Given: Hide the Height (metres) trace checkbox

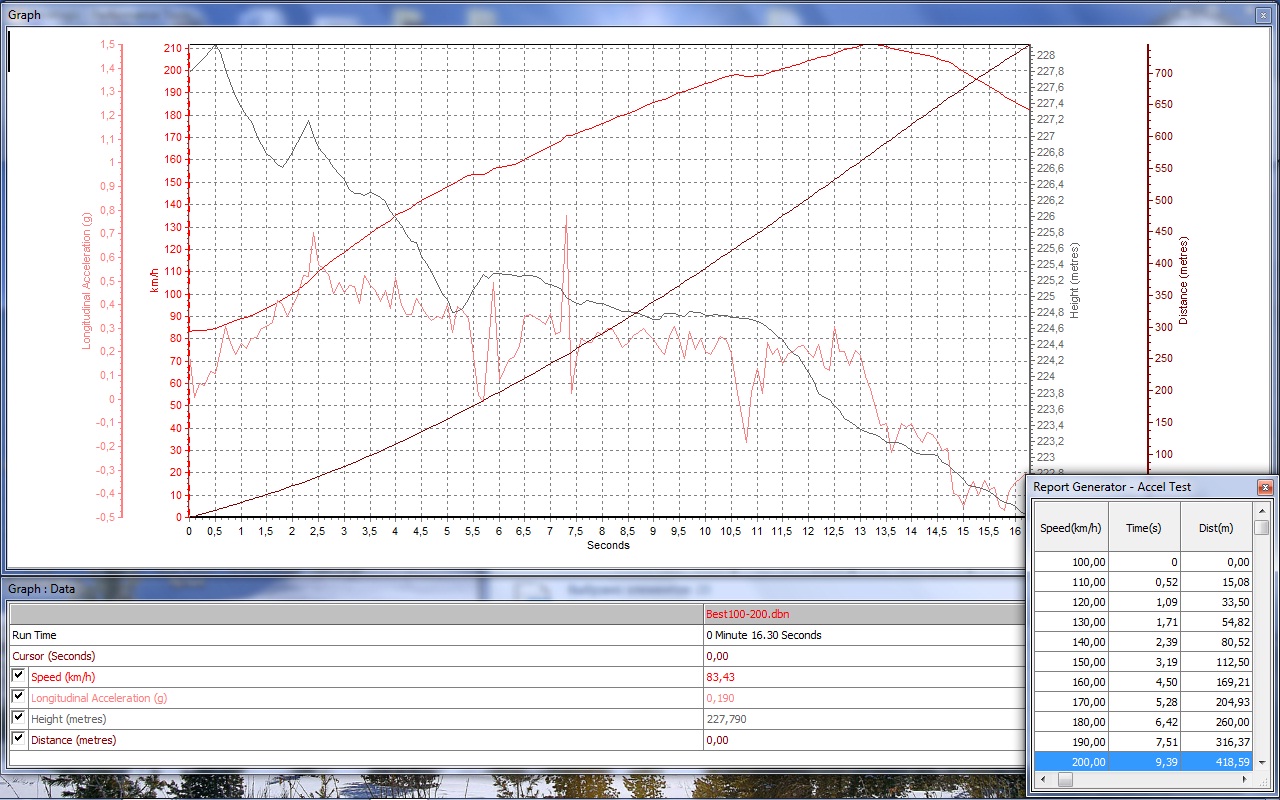Looking at the screenshot, I should [18, 718].
